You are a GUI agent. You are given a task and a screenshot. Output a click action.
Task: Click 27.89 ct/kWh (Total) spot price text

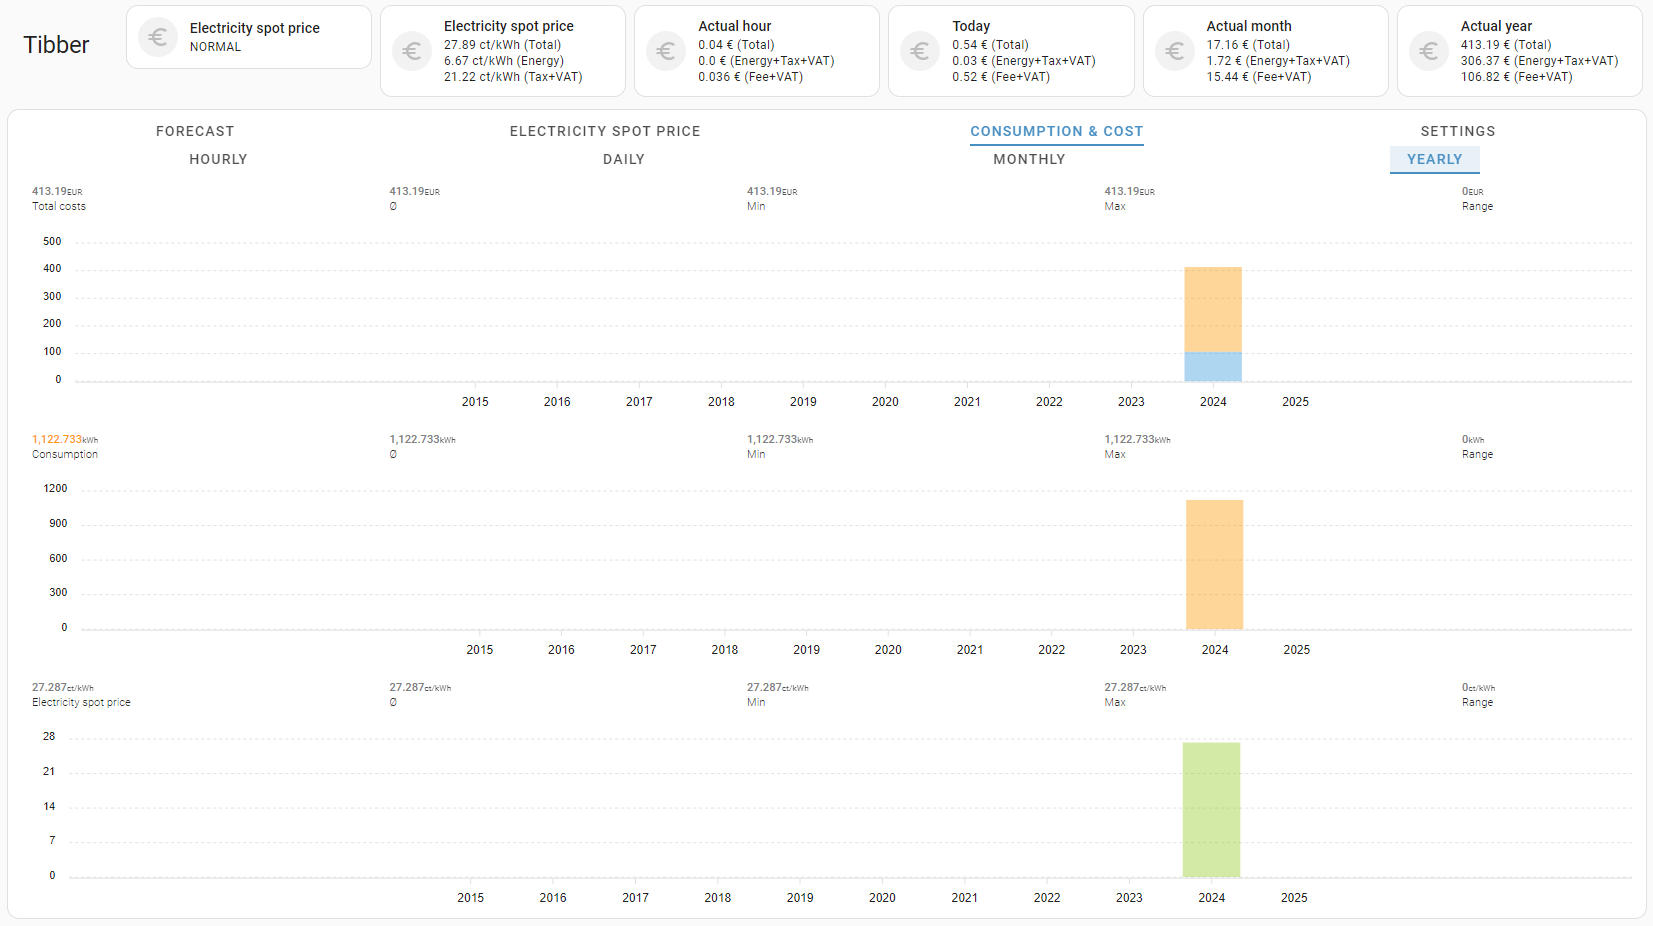click(502, 45)
